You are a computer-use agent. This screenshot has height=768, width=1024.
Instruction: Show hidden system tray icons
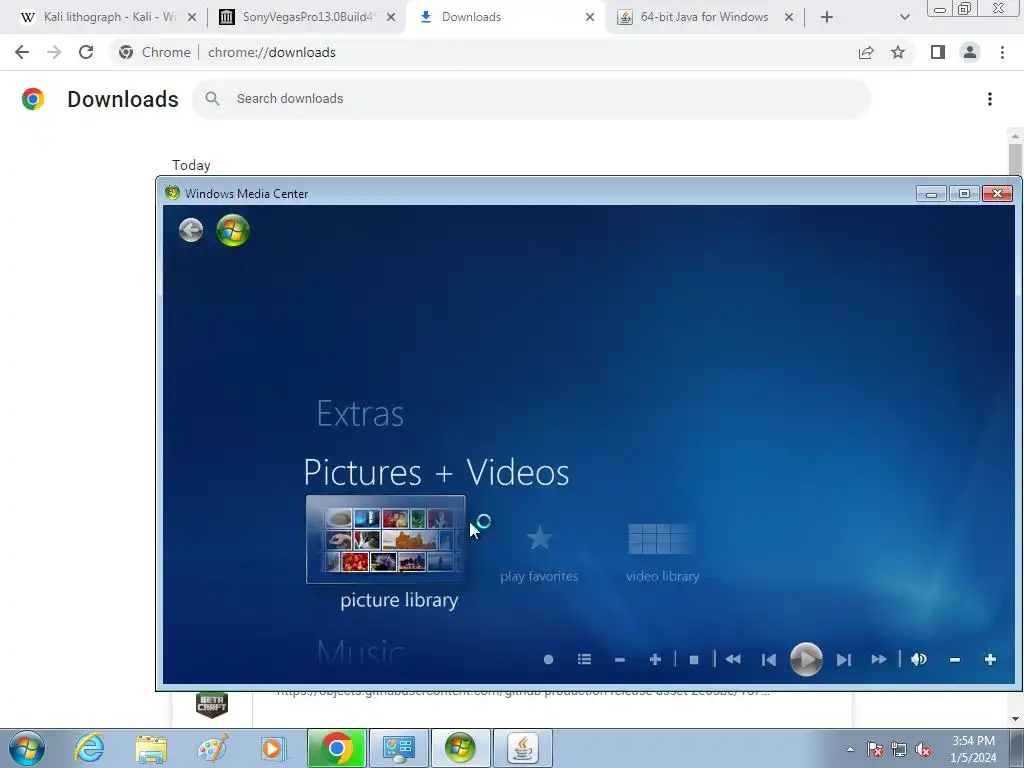(x=850, y=749)
